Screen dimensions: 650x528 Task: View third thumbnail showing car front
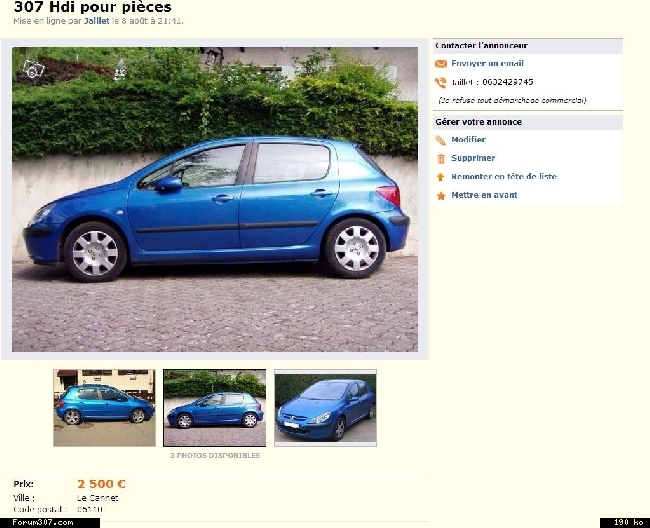coord(325,408)
